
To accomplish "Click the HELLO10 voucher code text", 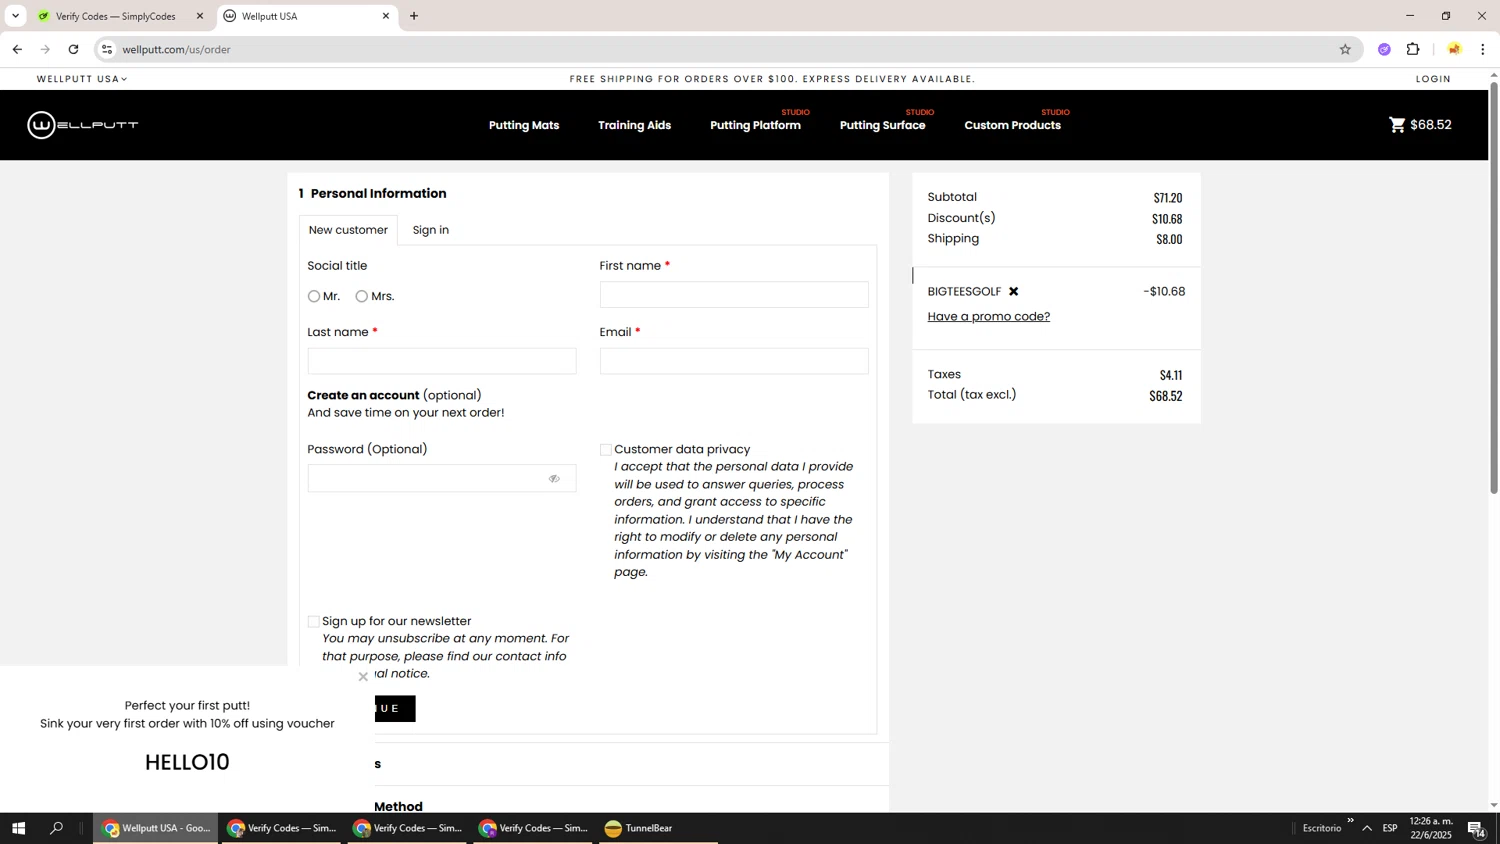I will coord(187,762).
